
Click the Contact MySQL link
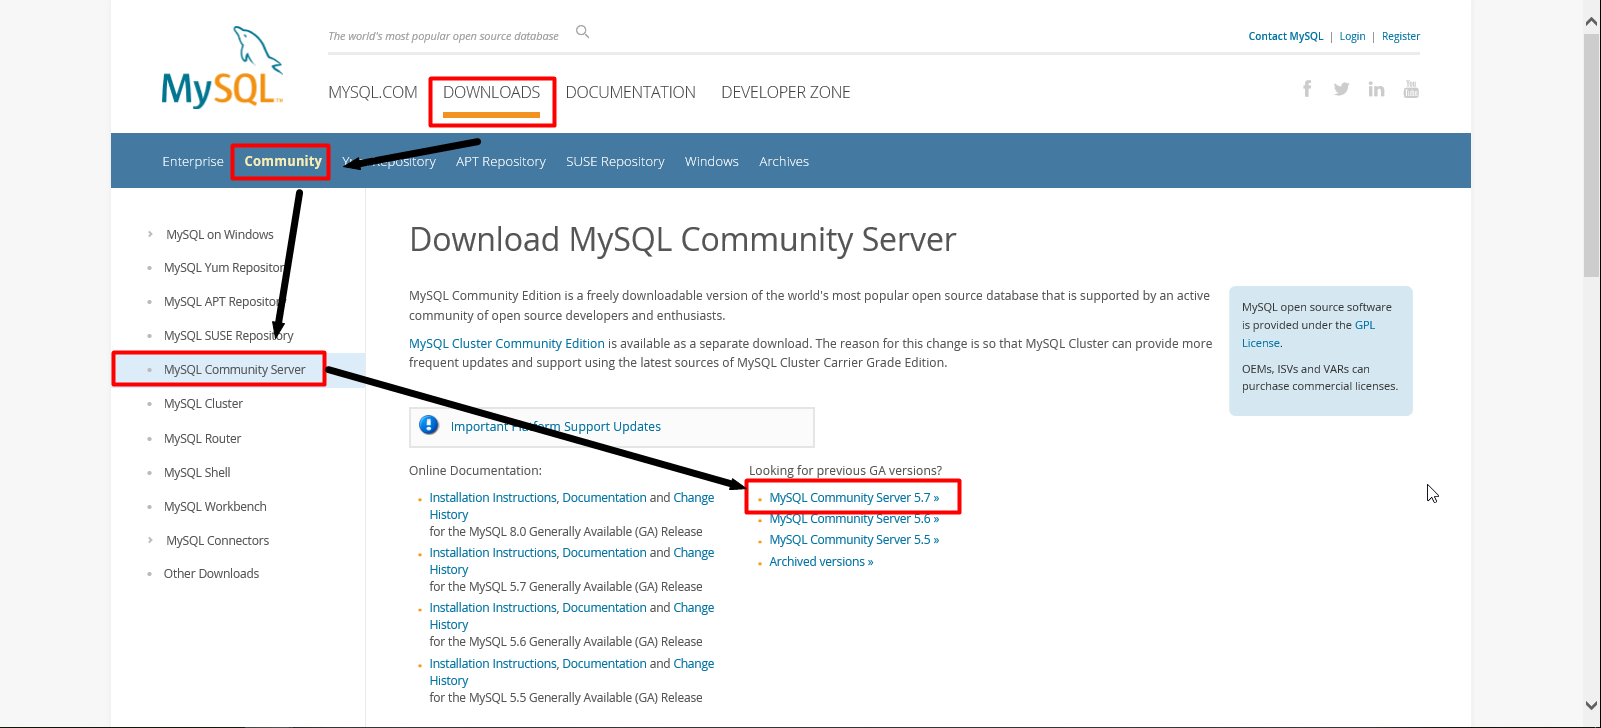point(1285,36)
